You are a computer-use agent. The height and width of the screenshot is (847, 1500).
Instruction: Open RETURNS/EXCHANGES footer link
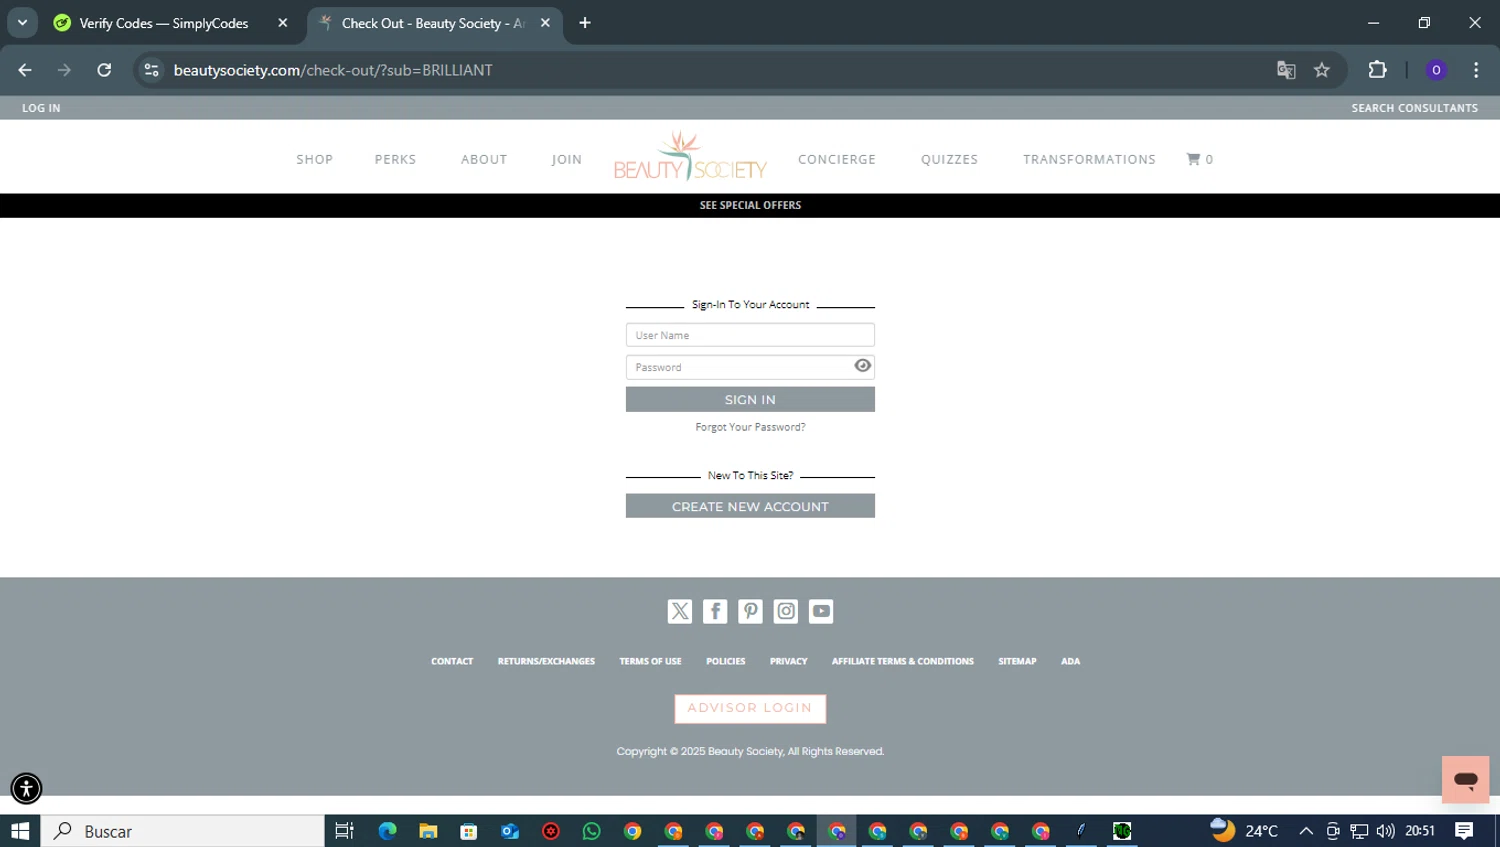(x=546, y=661)
